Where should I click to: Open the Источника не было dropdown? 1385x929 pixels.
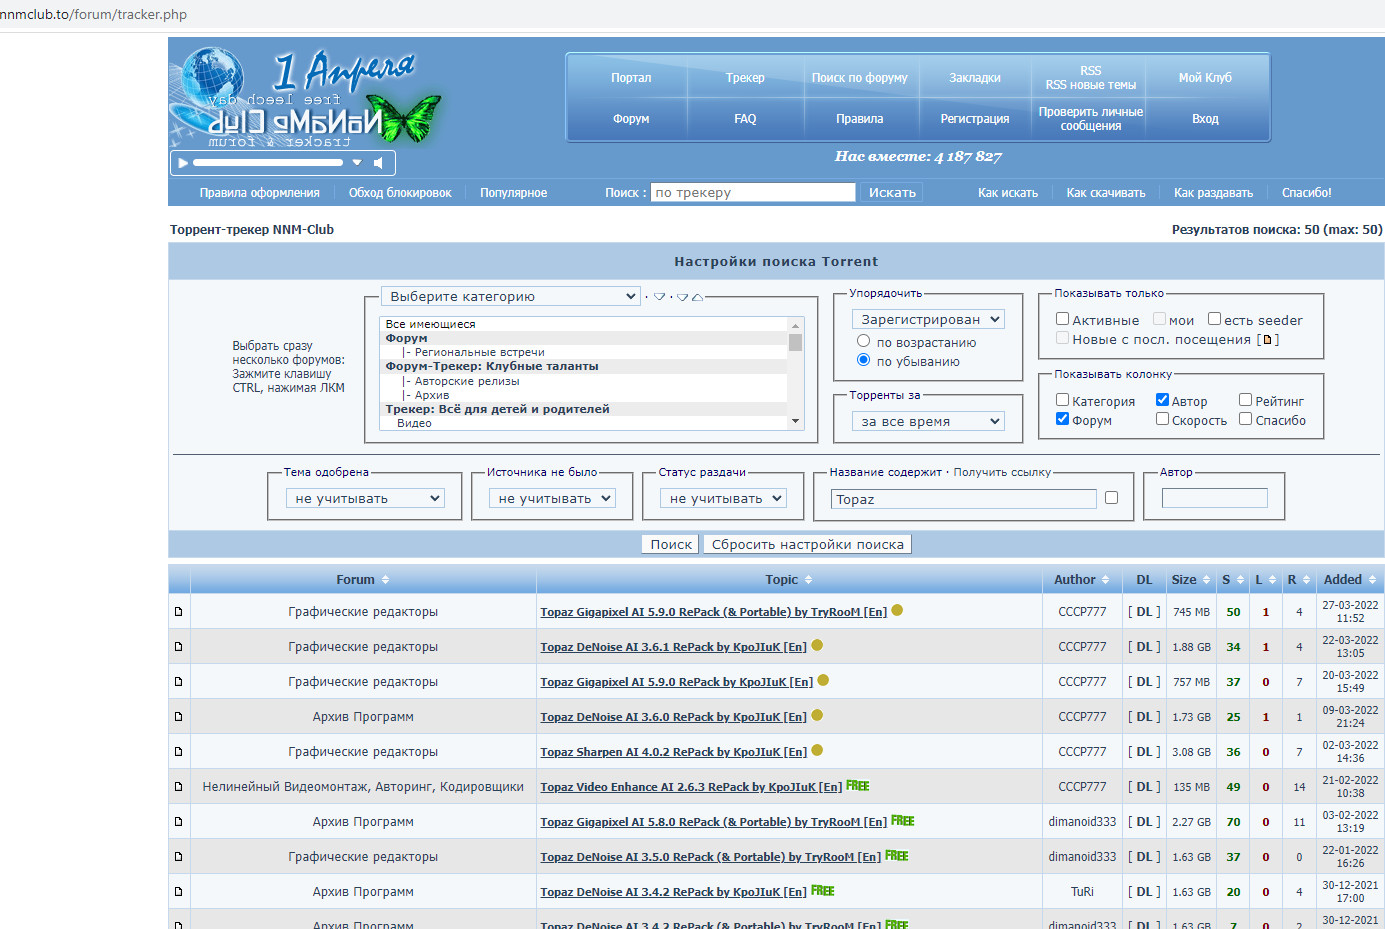552,498
